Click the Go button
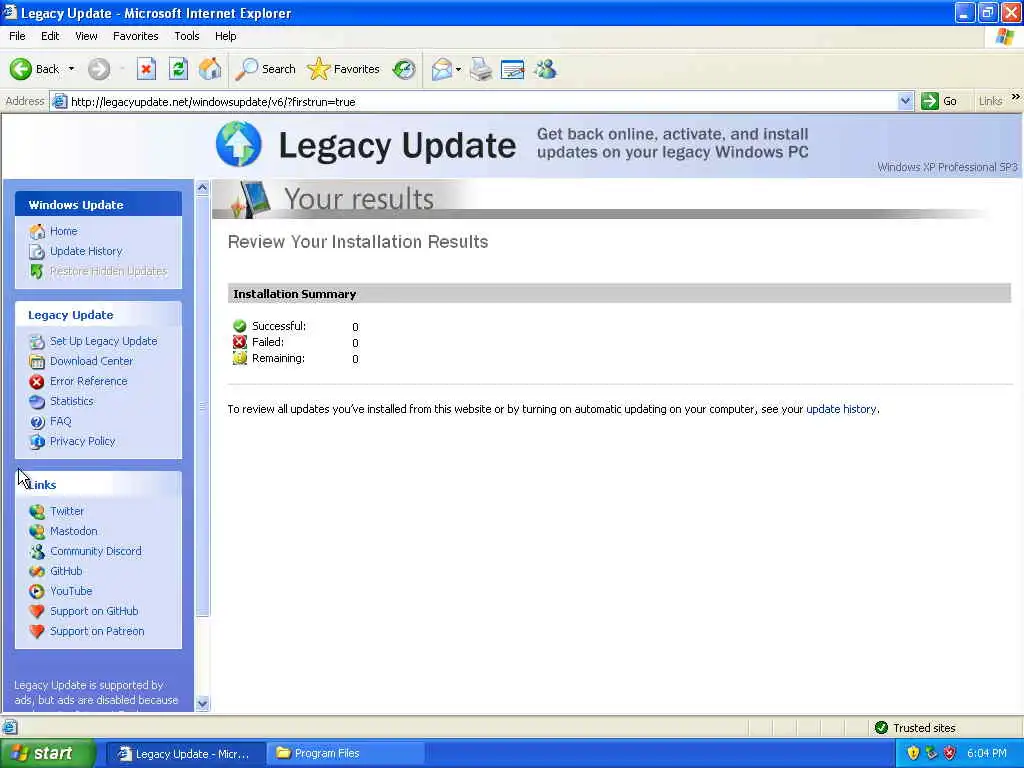Screen dimensions: 1024x768 point(939,101)
